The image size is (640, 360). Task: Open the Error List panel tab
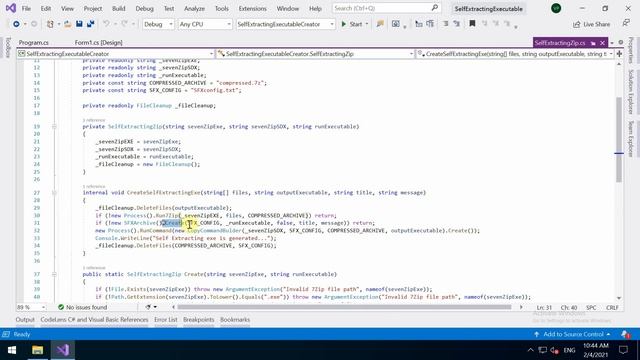click(x=166, y=320)
